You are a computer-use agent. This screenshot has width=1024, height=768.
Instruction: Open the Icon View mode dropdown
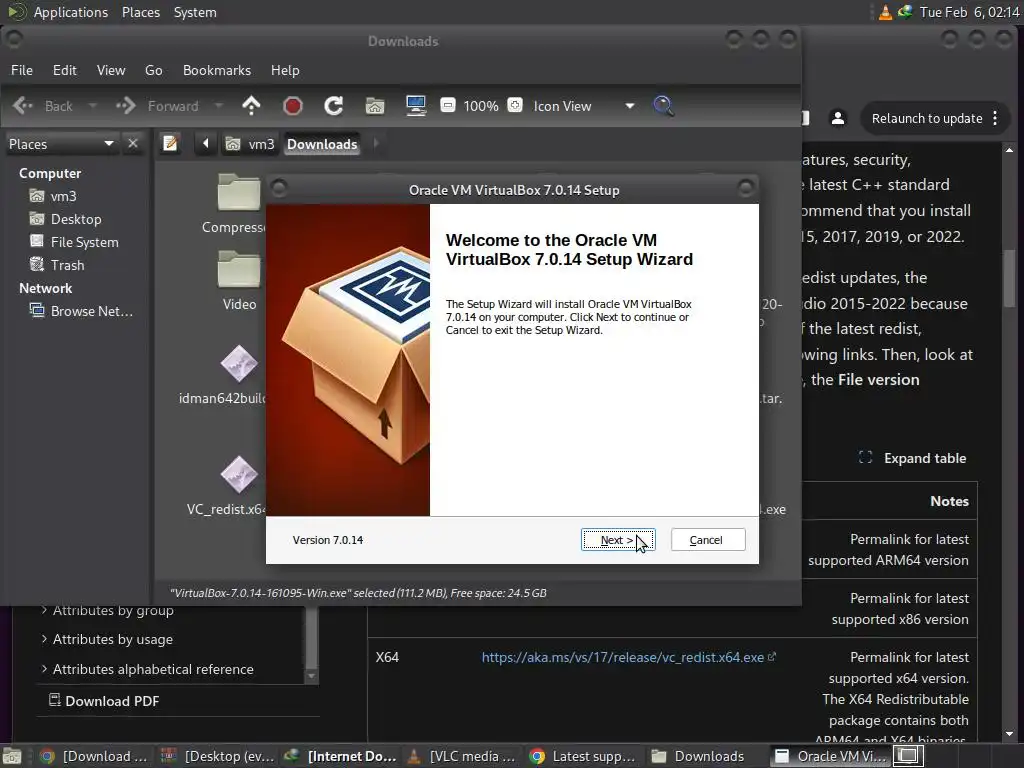point(584,106)
